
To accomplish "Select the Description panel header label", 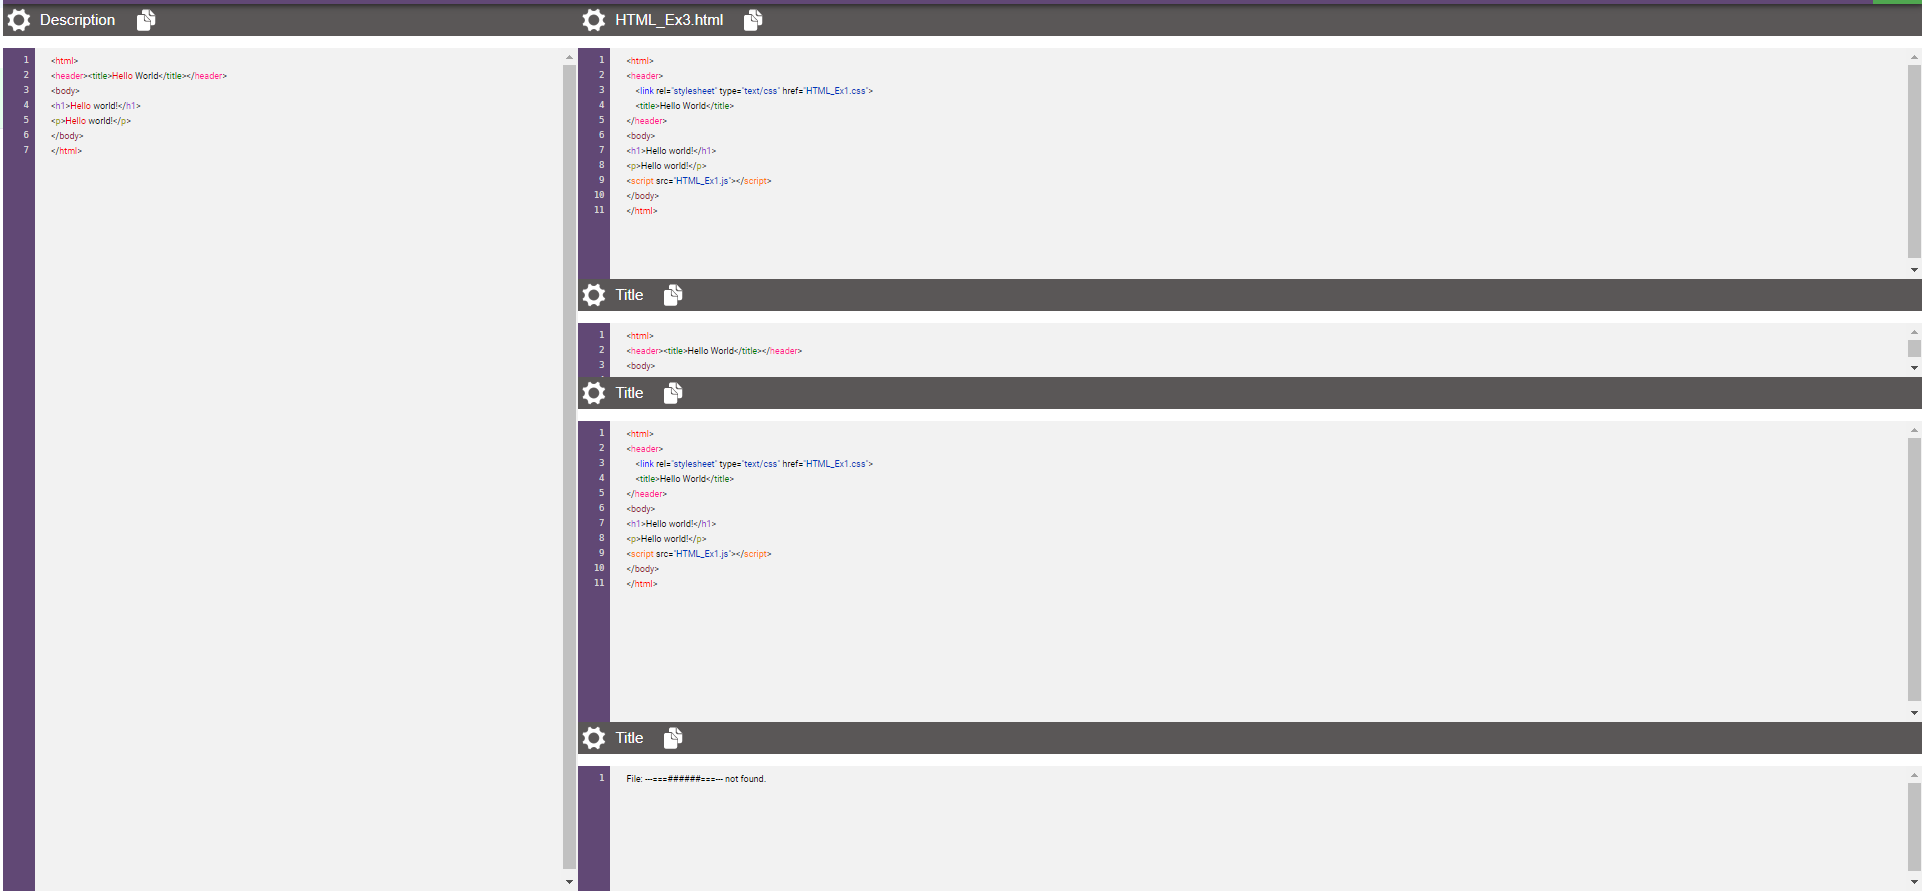I will tap(77, 20).
